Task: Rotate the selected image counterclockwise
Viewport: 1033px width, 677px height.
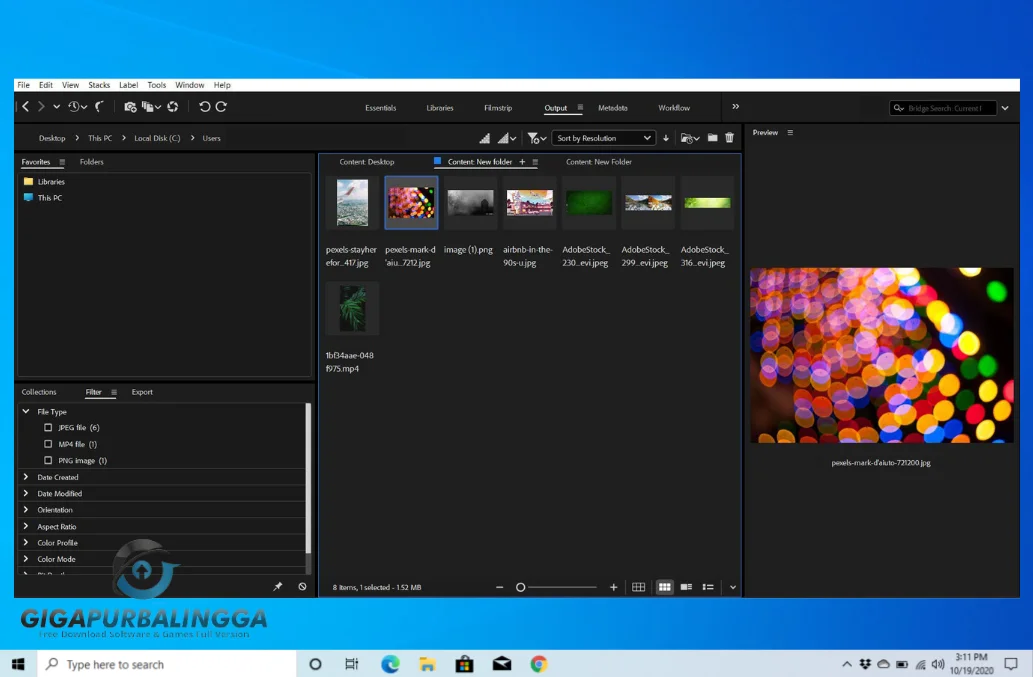Action: 205,107
